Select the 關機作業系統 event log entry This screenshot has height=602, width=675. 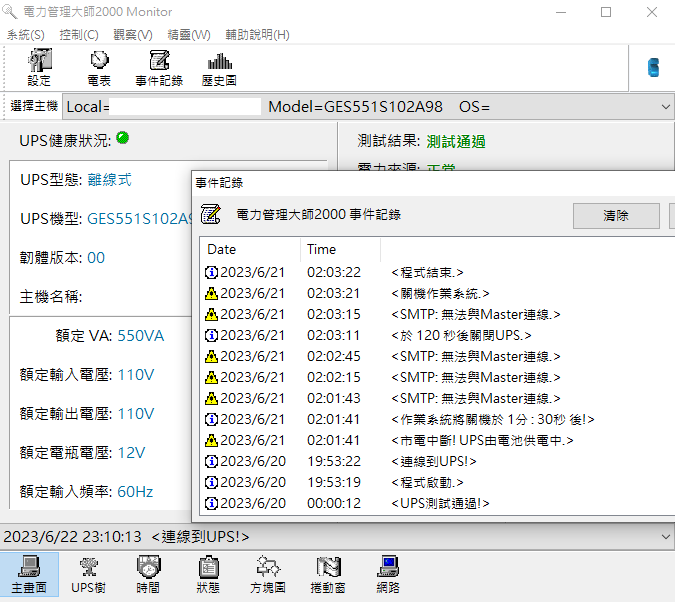pyautogui.click(x=440, y=293)
